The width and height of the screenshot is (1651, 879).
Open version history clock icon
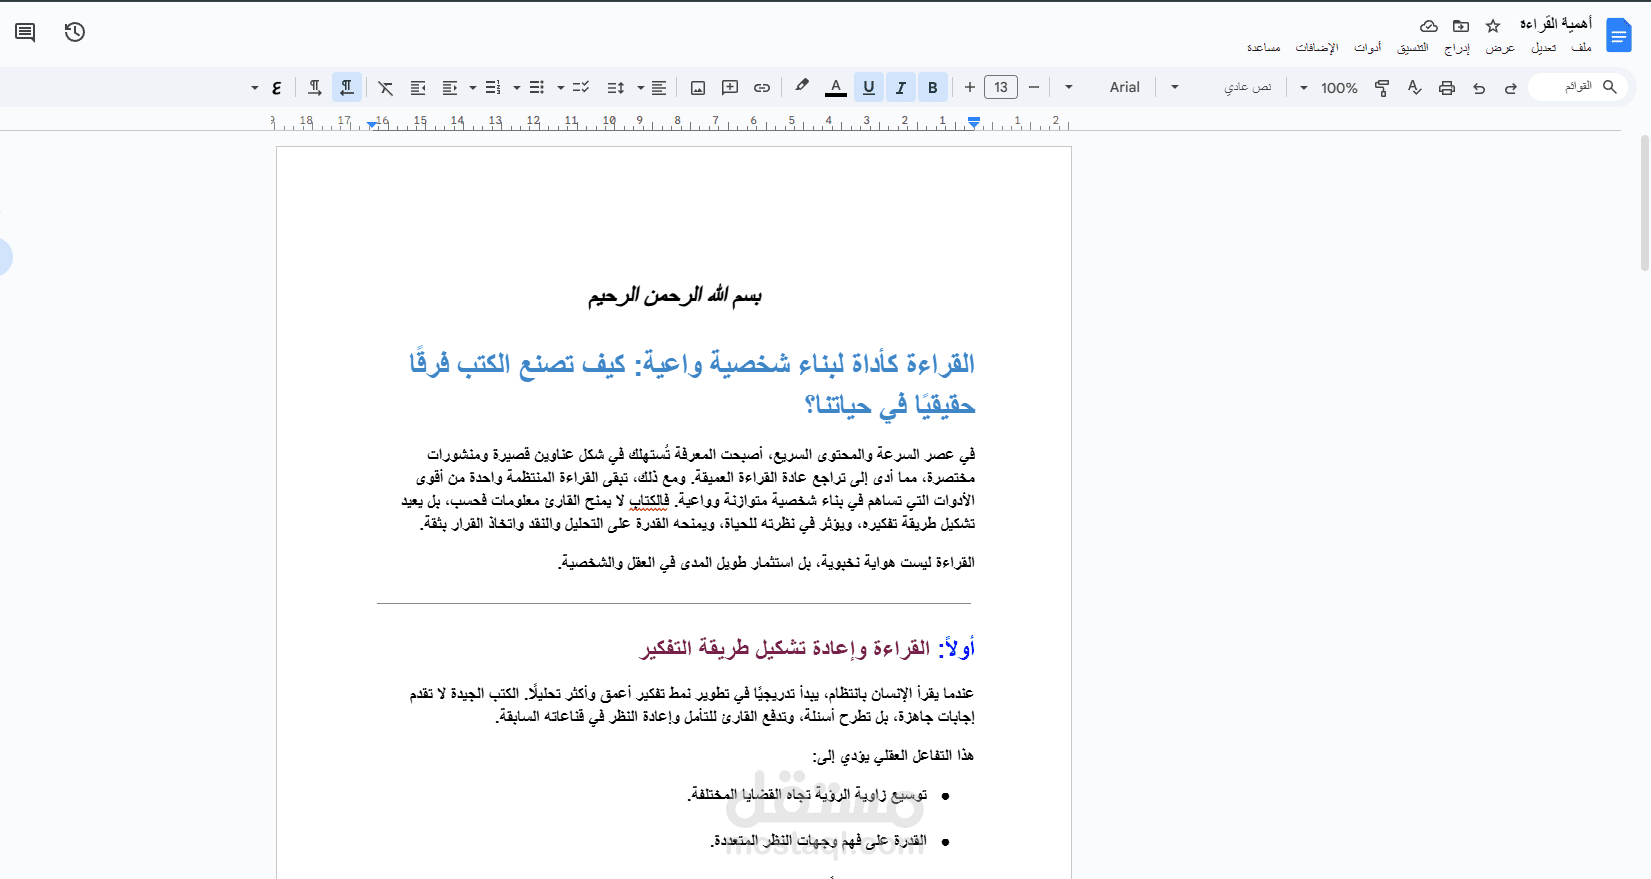[75, 32]
